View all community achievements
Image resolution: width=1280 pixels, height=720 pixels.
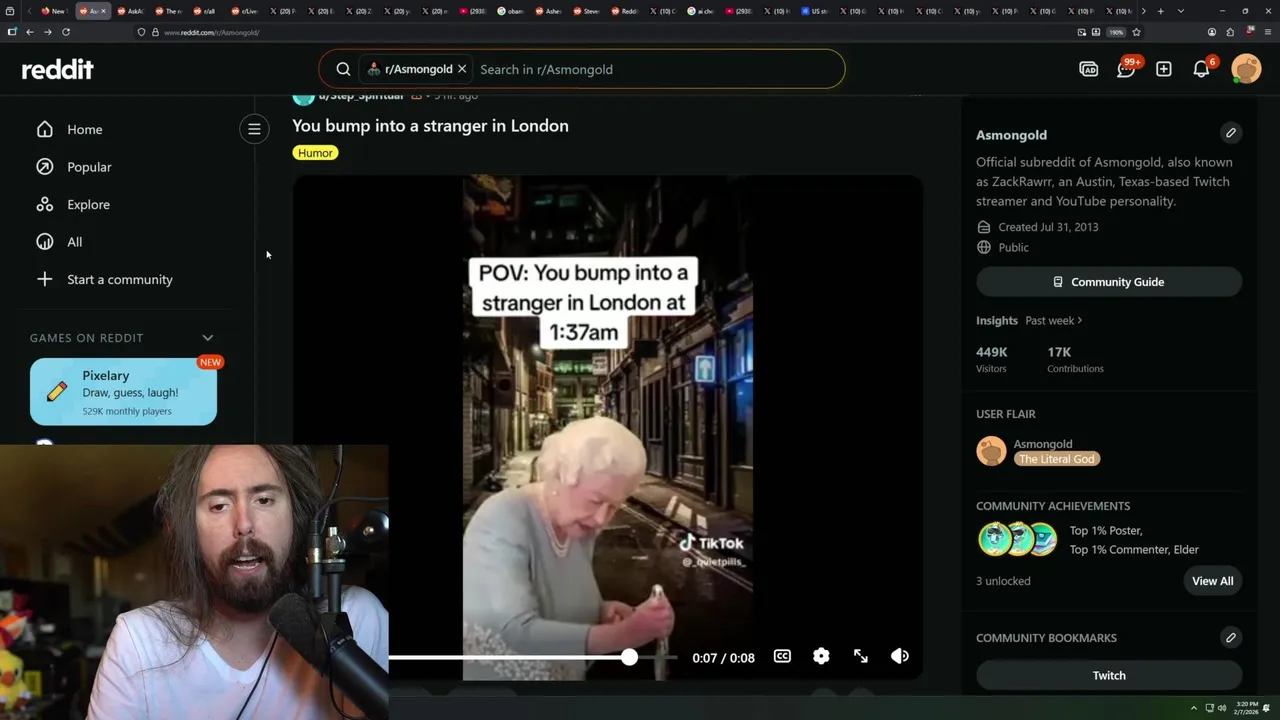pyautogui.click(x=1212, y=581)
